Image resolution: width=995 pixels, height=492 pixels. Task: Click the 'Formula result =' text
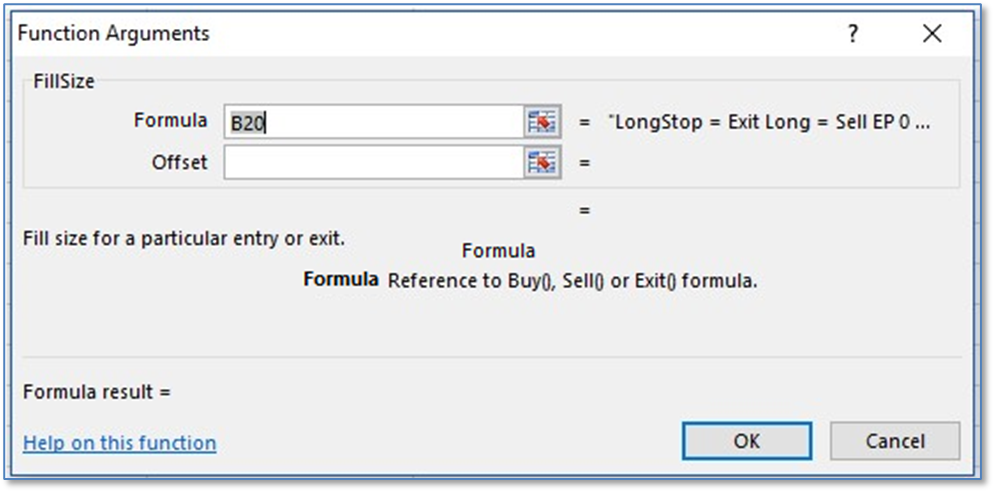click(97, 392)
